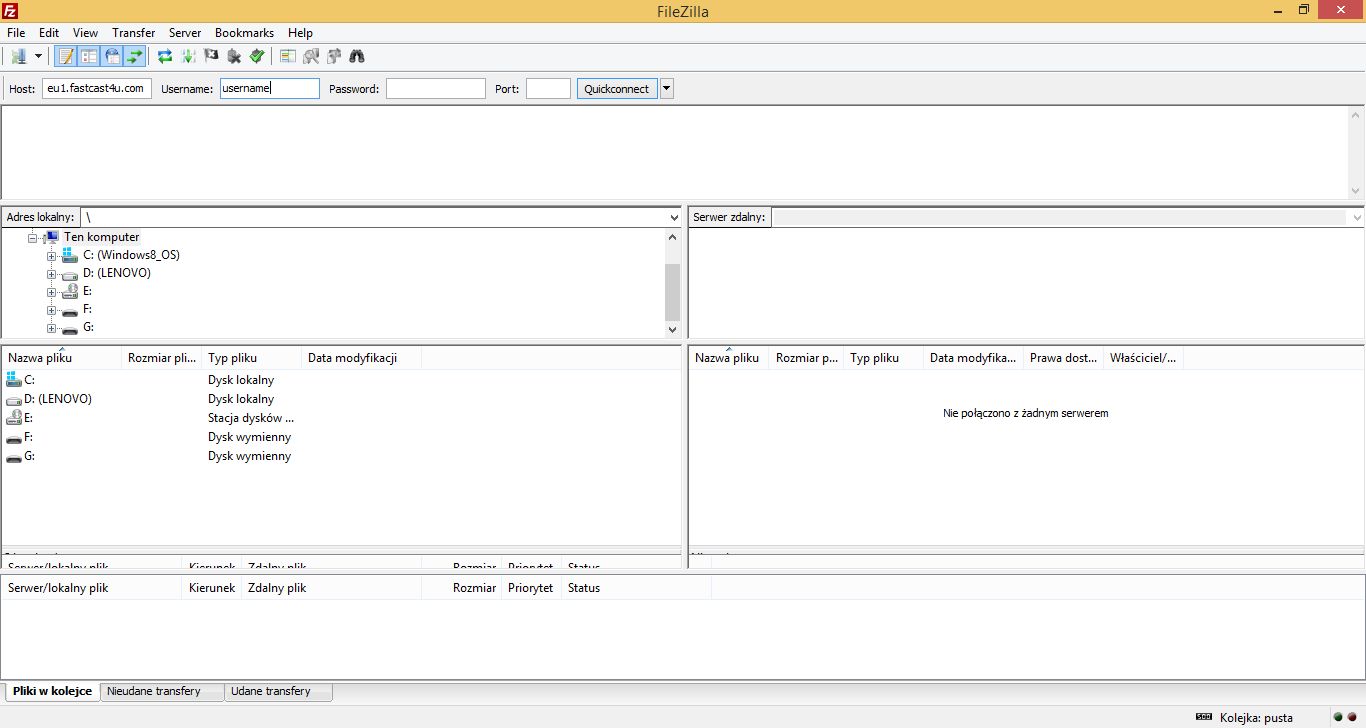Image resolution: width=1366 pixels, height=728 pixels.
Task: Click the green activity LED indicator
Action: [1337, 717]
